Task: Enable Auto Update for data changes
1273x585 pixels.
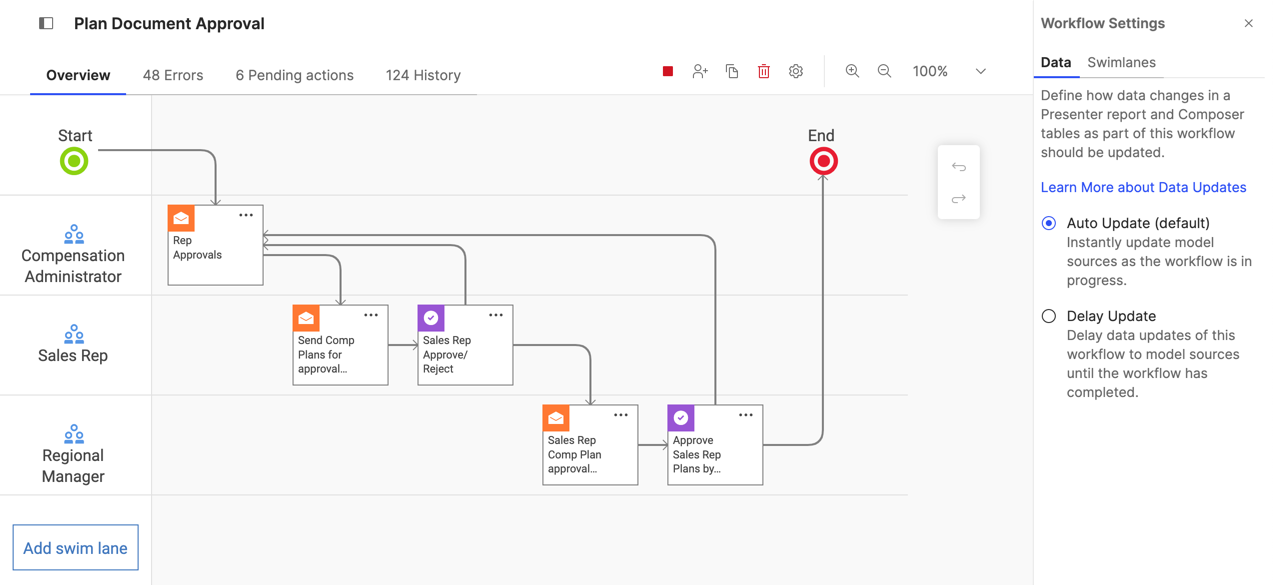Action: tap(1048, 223)
